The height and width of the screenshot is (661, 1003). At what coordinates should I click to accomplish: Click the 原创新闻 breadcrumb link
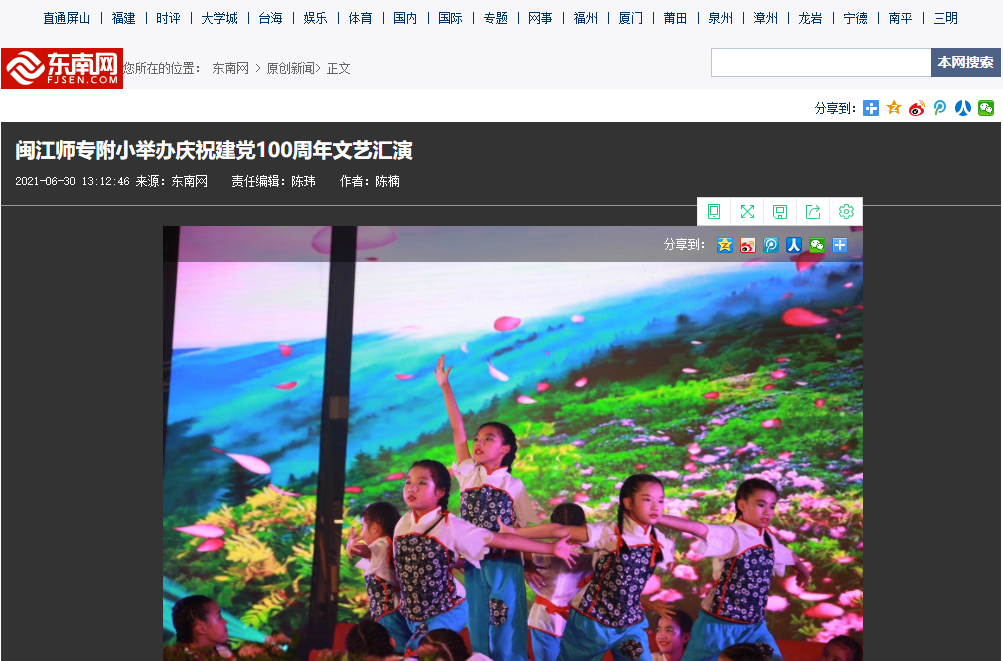tap(290, 68)
